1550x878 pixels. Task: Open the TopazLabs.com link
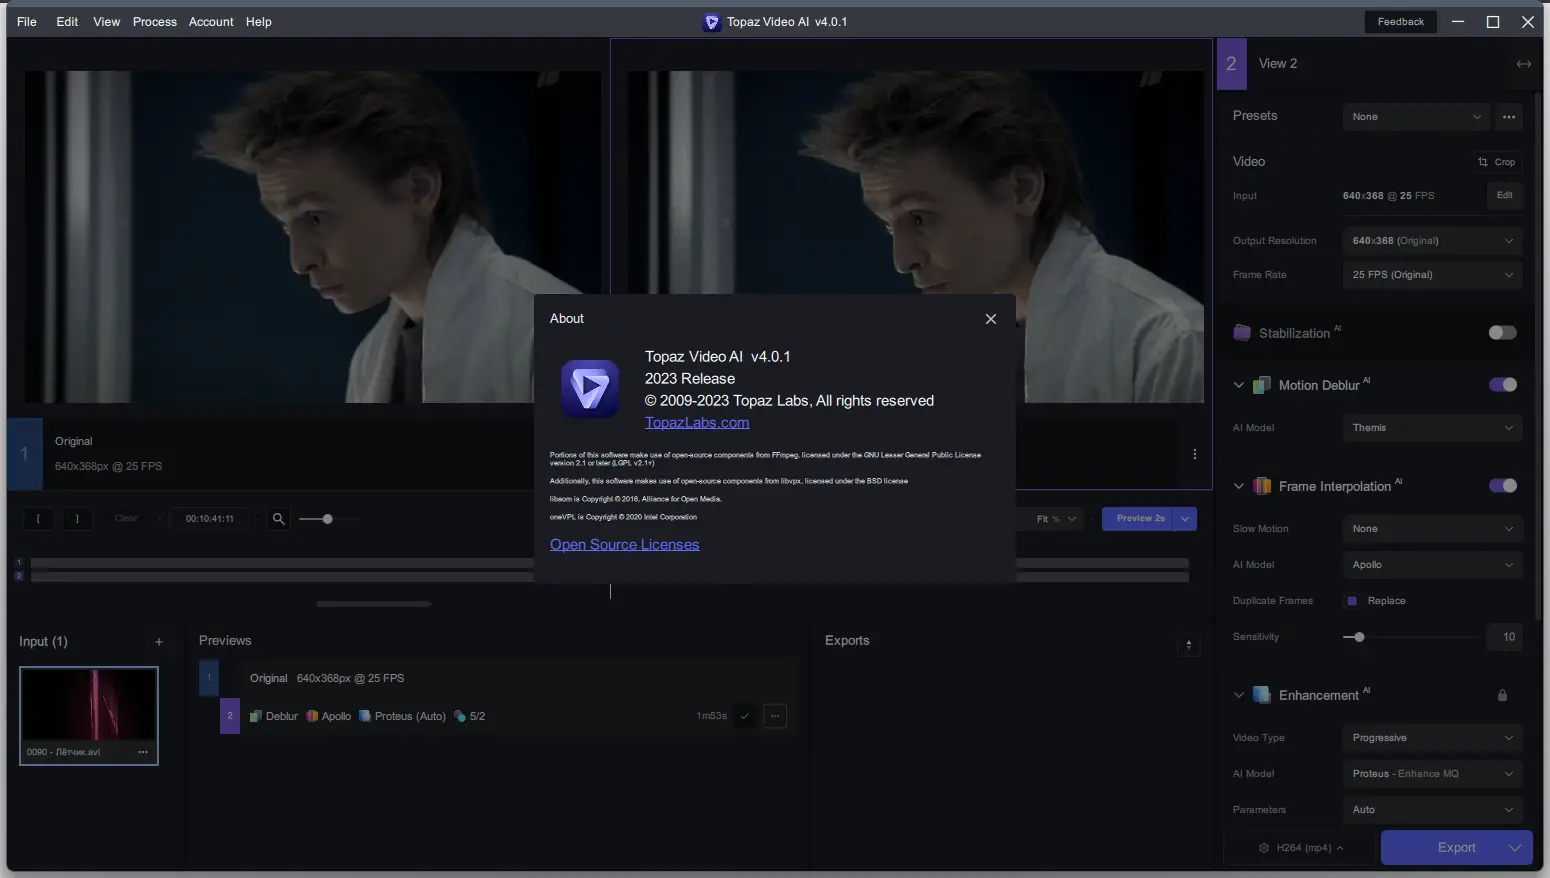pyautogui.click(x=697, y=423)
